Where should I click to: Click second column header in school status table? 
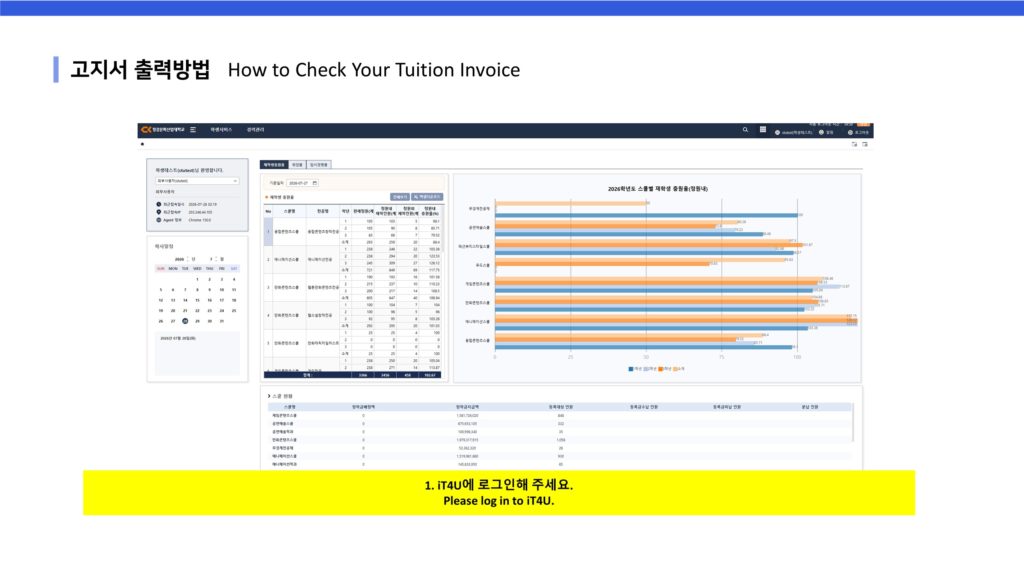point(364,407)
